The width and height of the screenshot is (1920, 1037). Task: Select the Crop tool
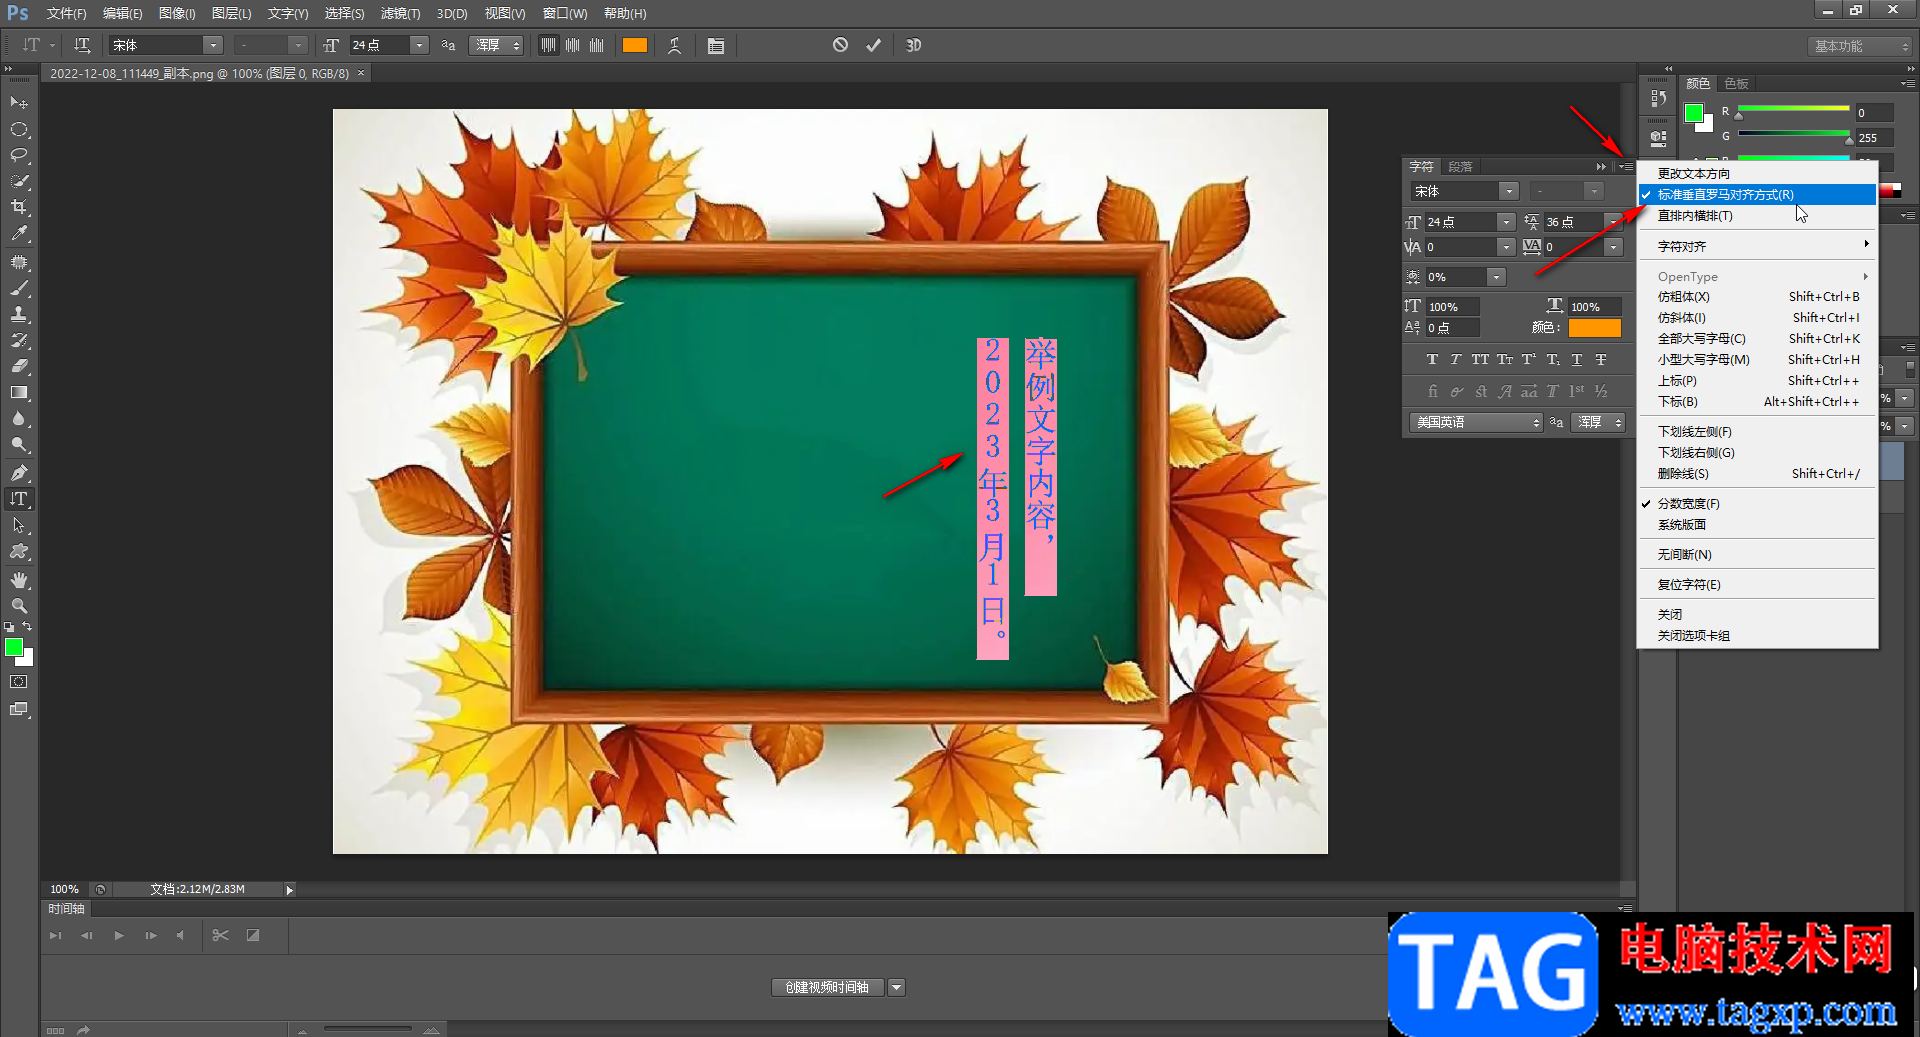pyautogui.click(x=19, y=208)
